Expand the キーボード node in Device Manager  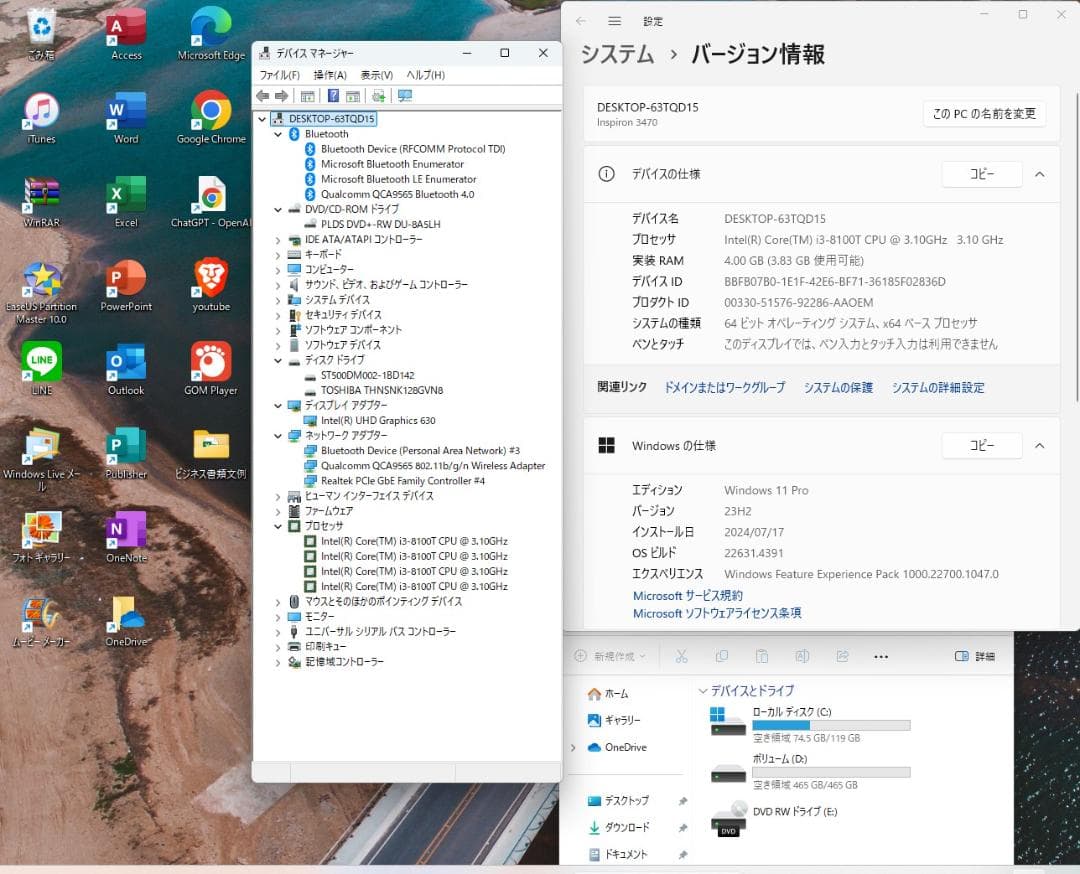pos(279,254)
